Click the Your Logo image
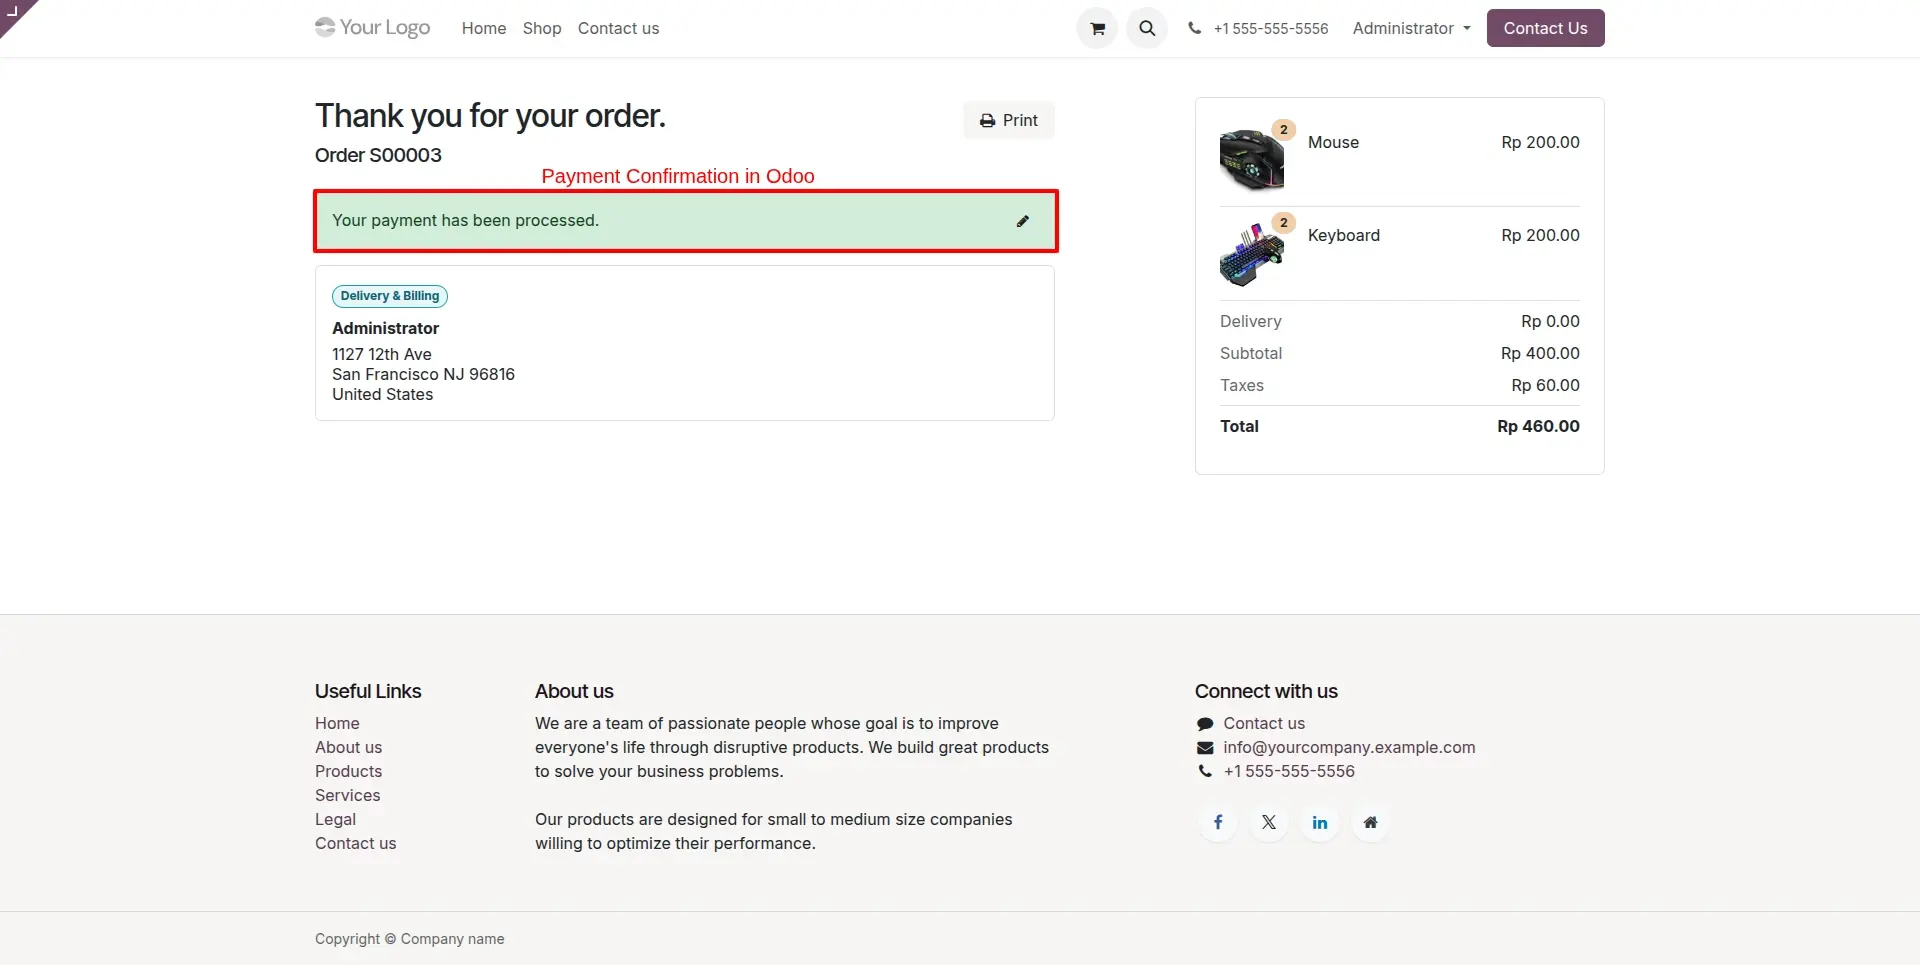 pos(372,27)
